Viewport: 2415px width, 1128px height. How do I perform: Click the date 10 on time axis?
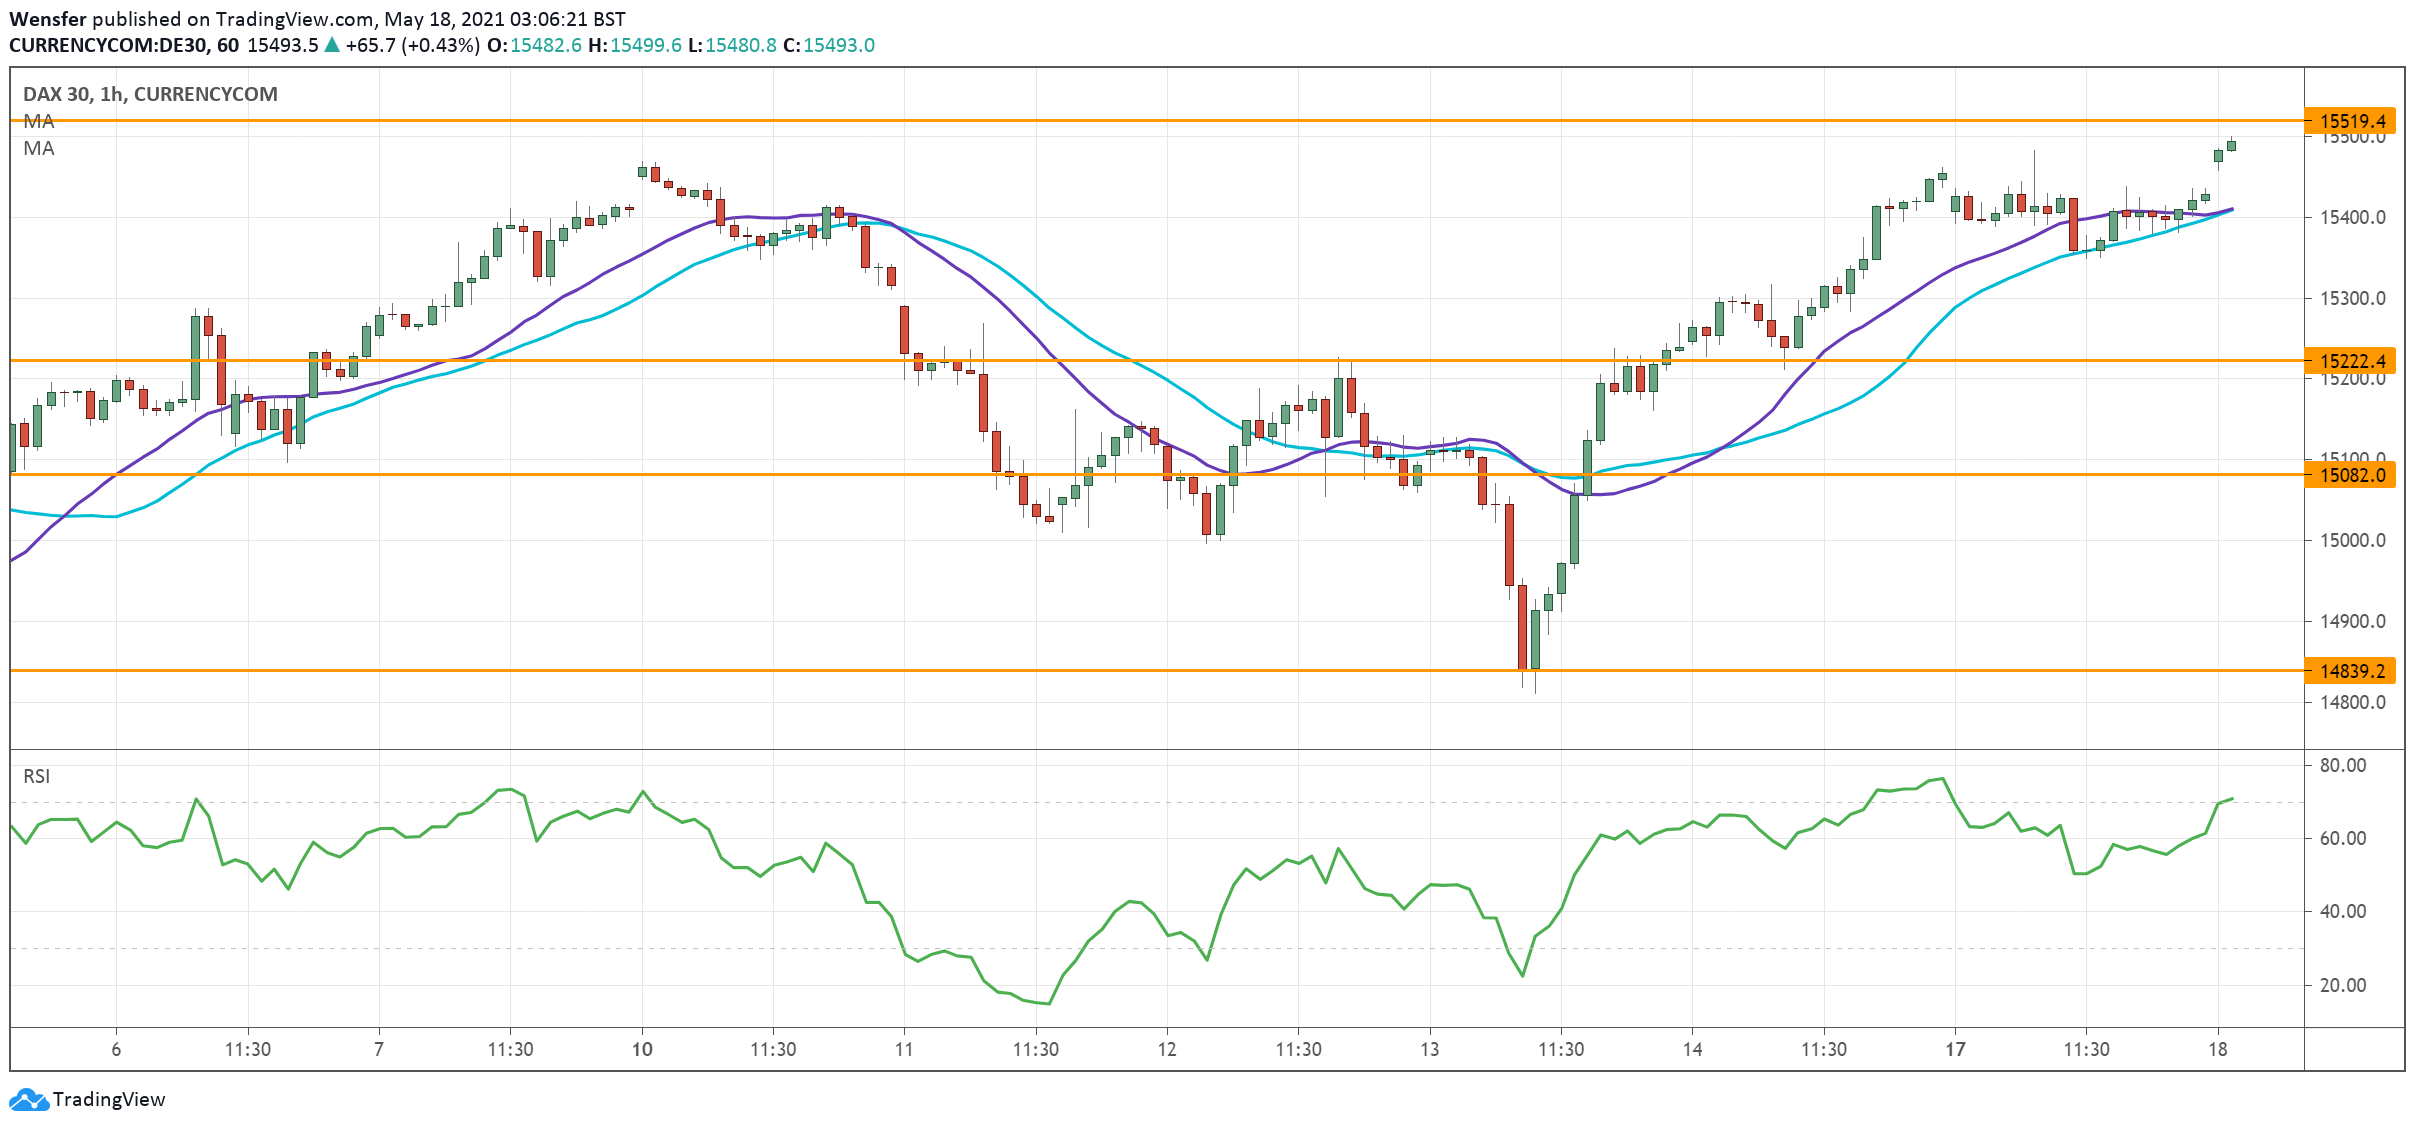(x=642, y=1049)
